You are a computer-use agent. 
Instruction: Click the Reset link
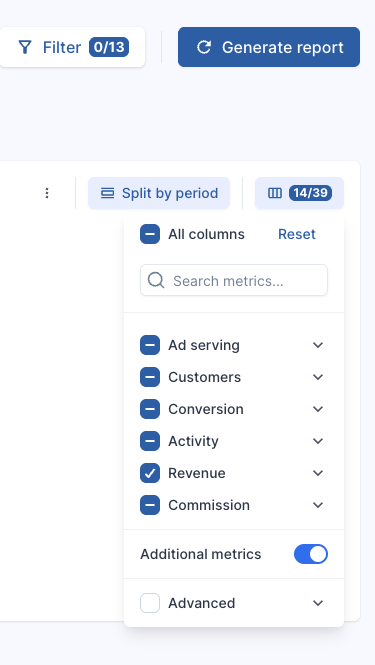[297, 234]
